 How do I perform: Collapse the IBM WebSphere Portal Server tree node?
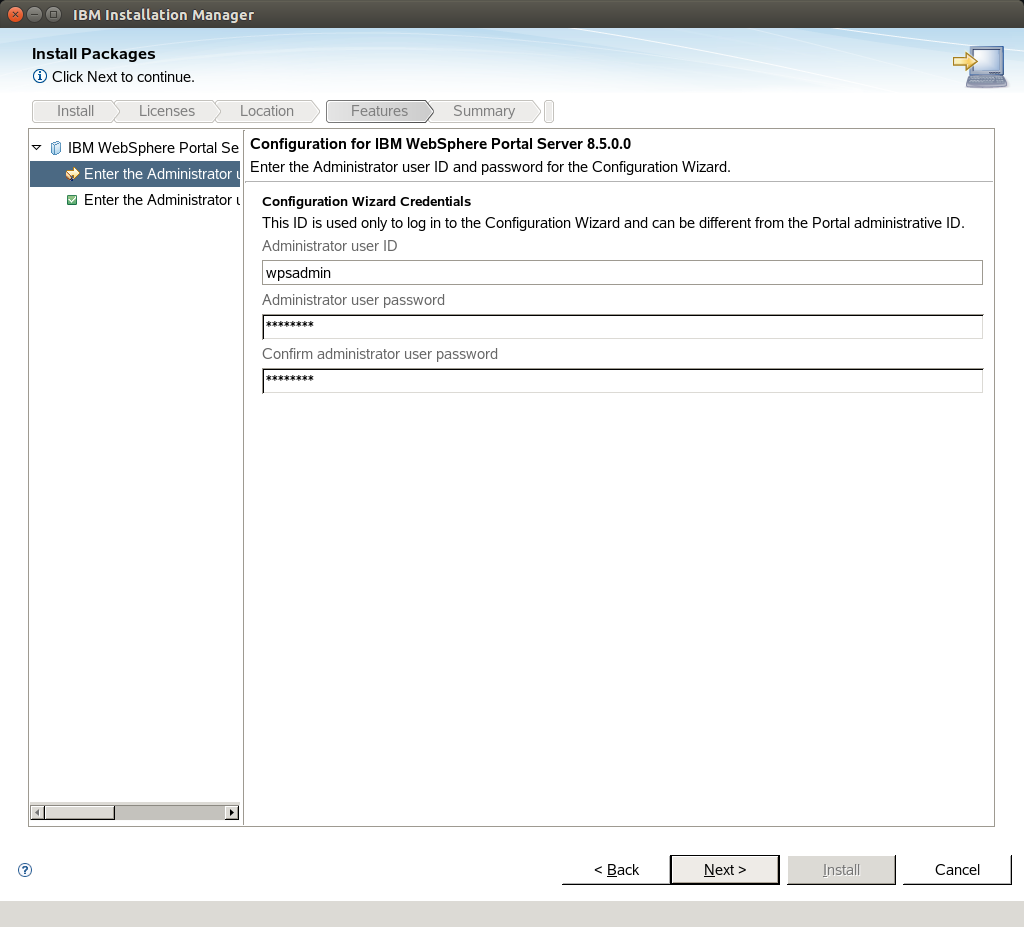[x=37, y=148]
